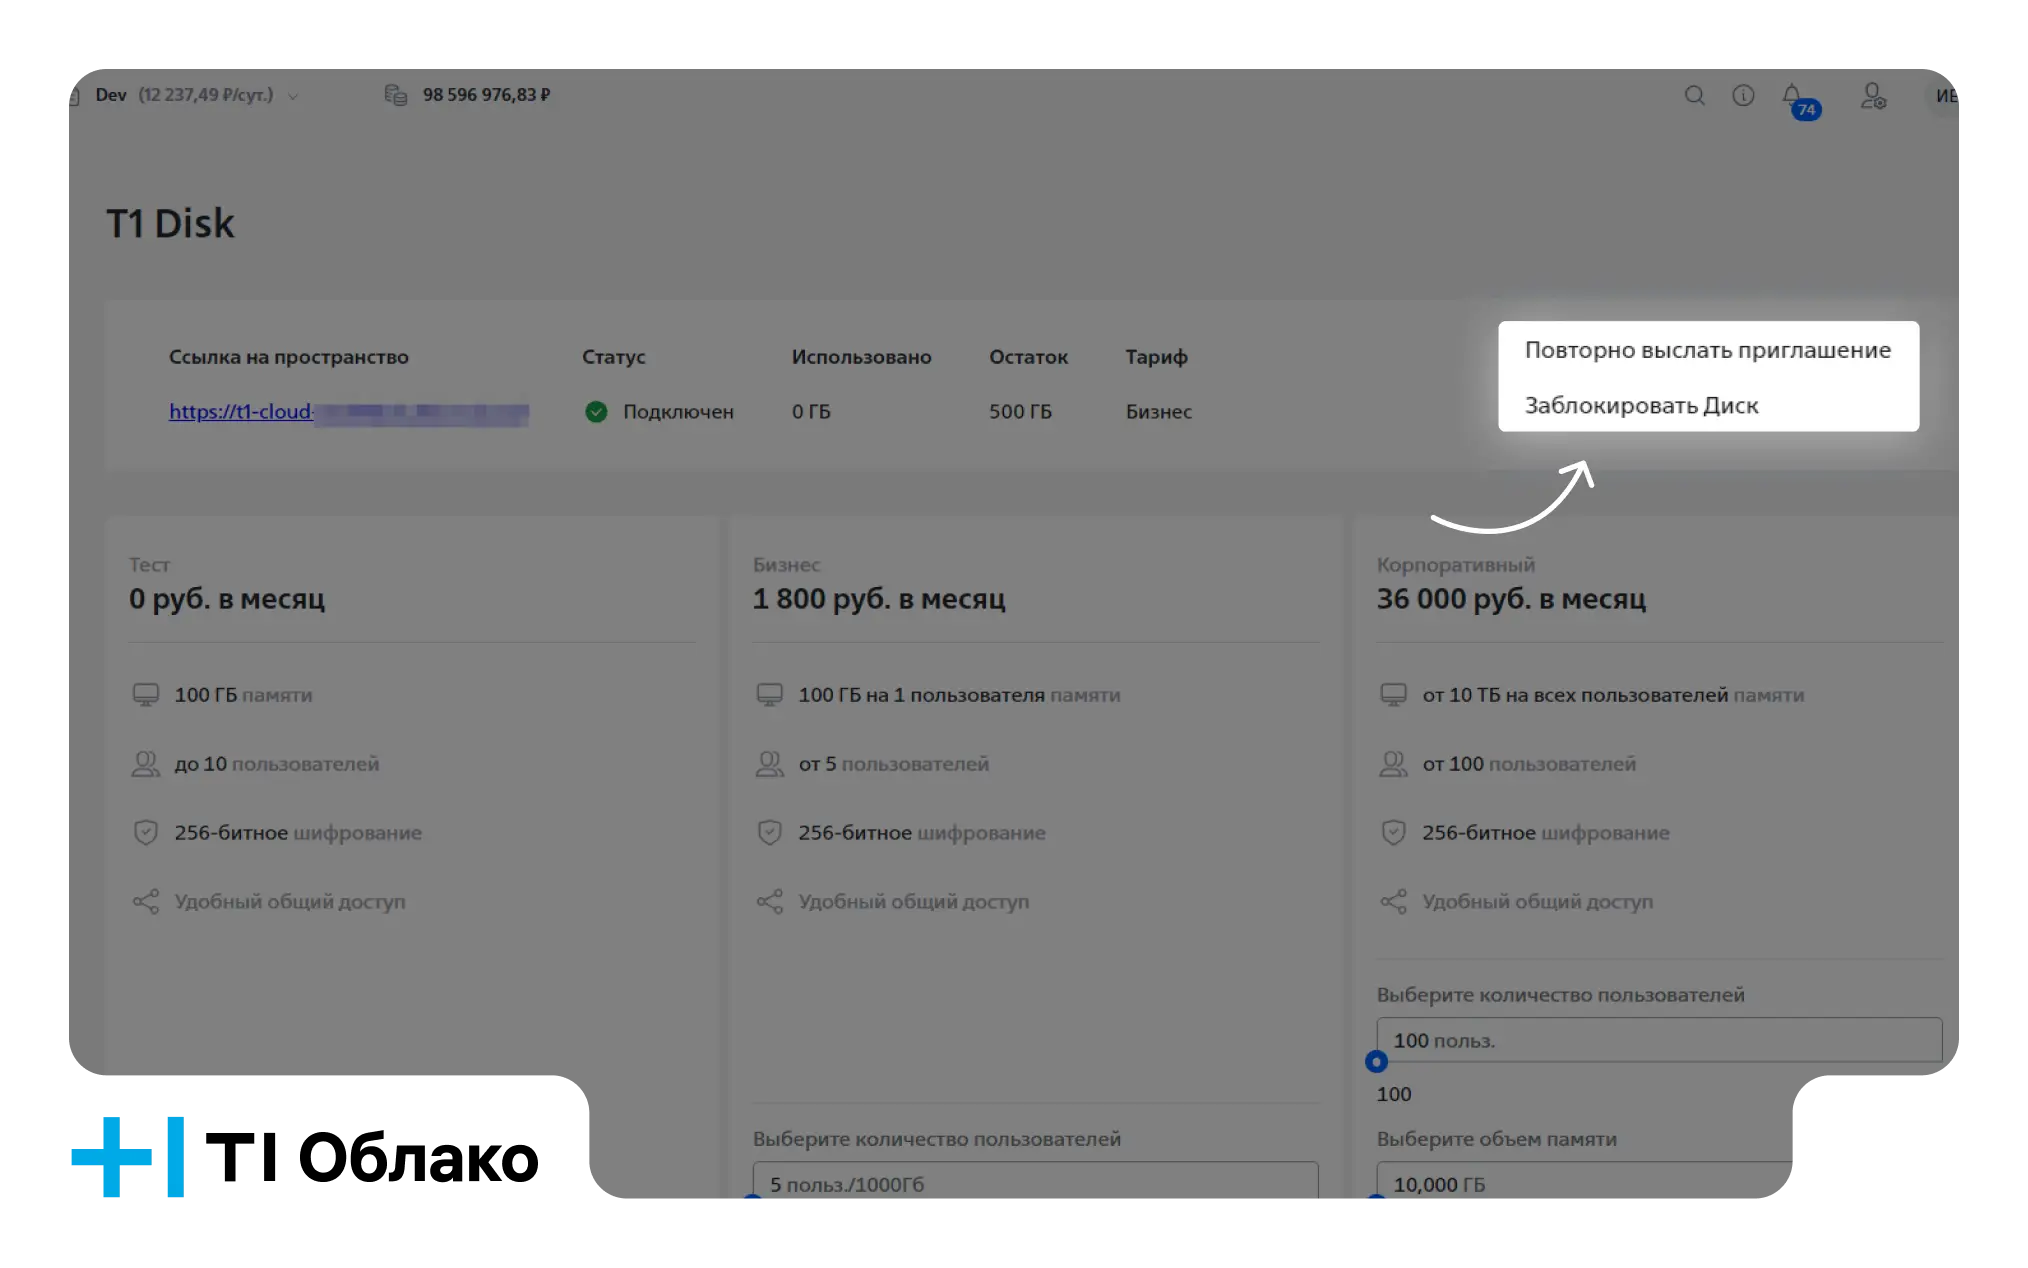The image size is (2028, 1268).
Task: Click the '5 польз./1000ГБ' input field
Action: [x=1035, y=1180]
